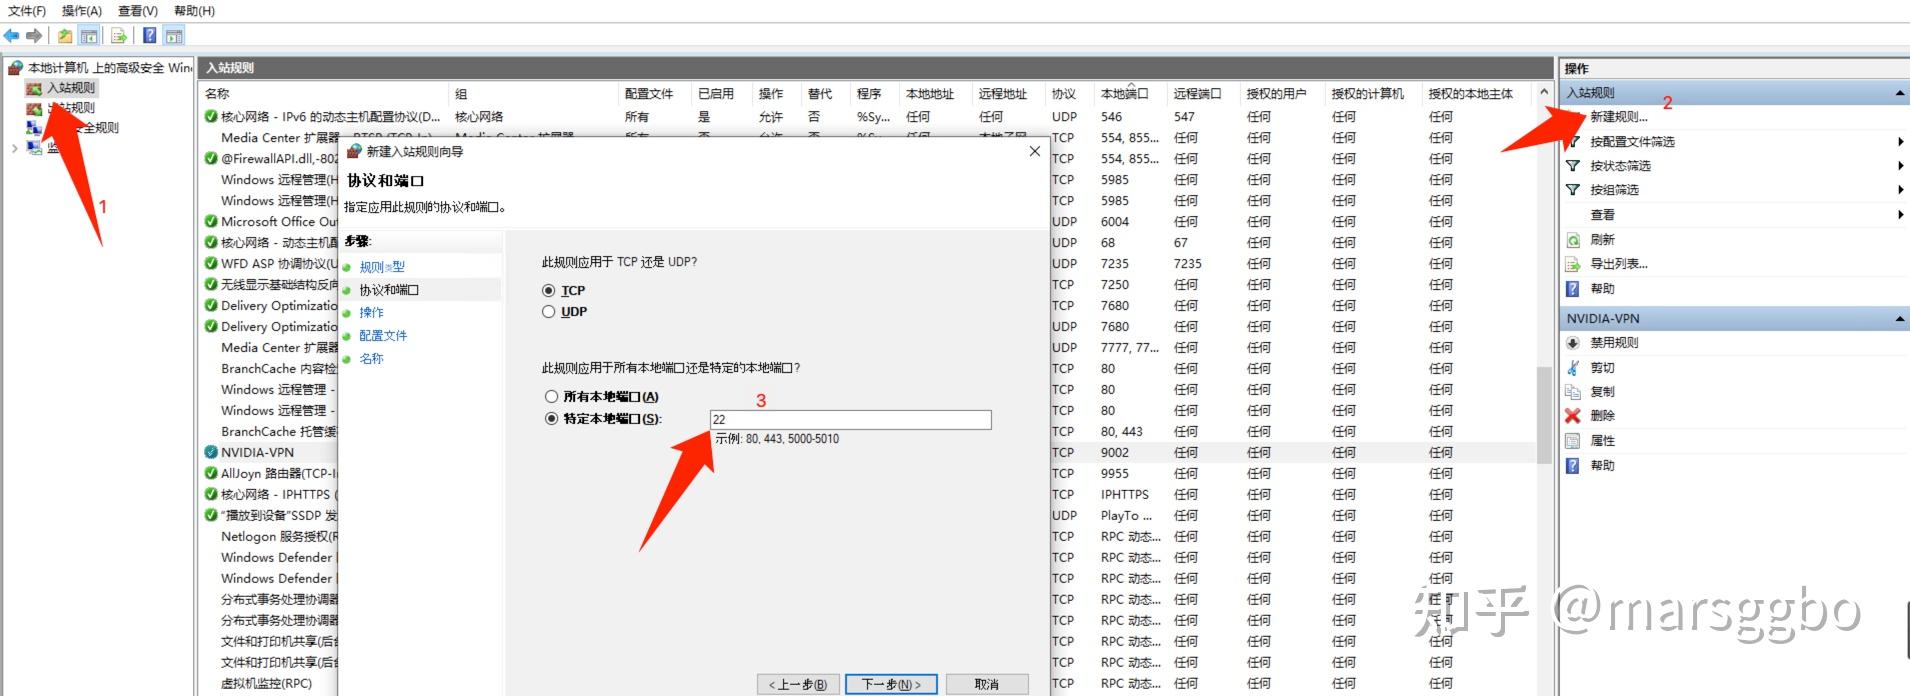
Task: Sort by the 名称 column header
Action: tap(324, 94)
